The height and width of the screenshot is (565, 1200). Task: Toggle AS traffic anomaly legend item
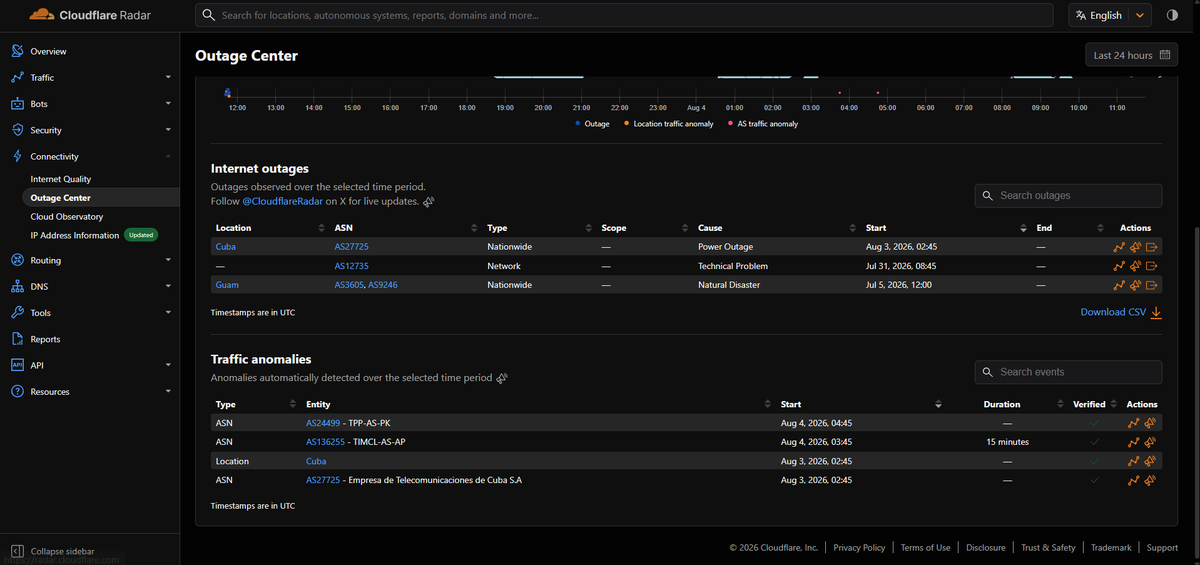pyautogui.click(x=763, y=124)
